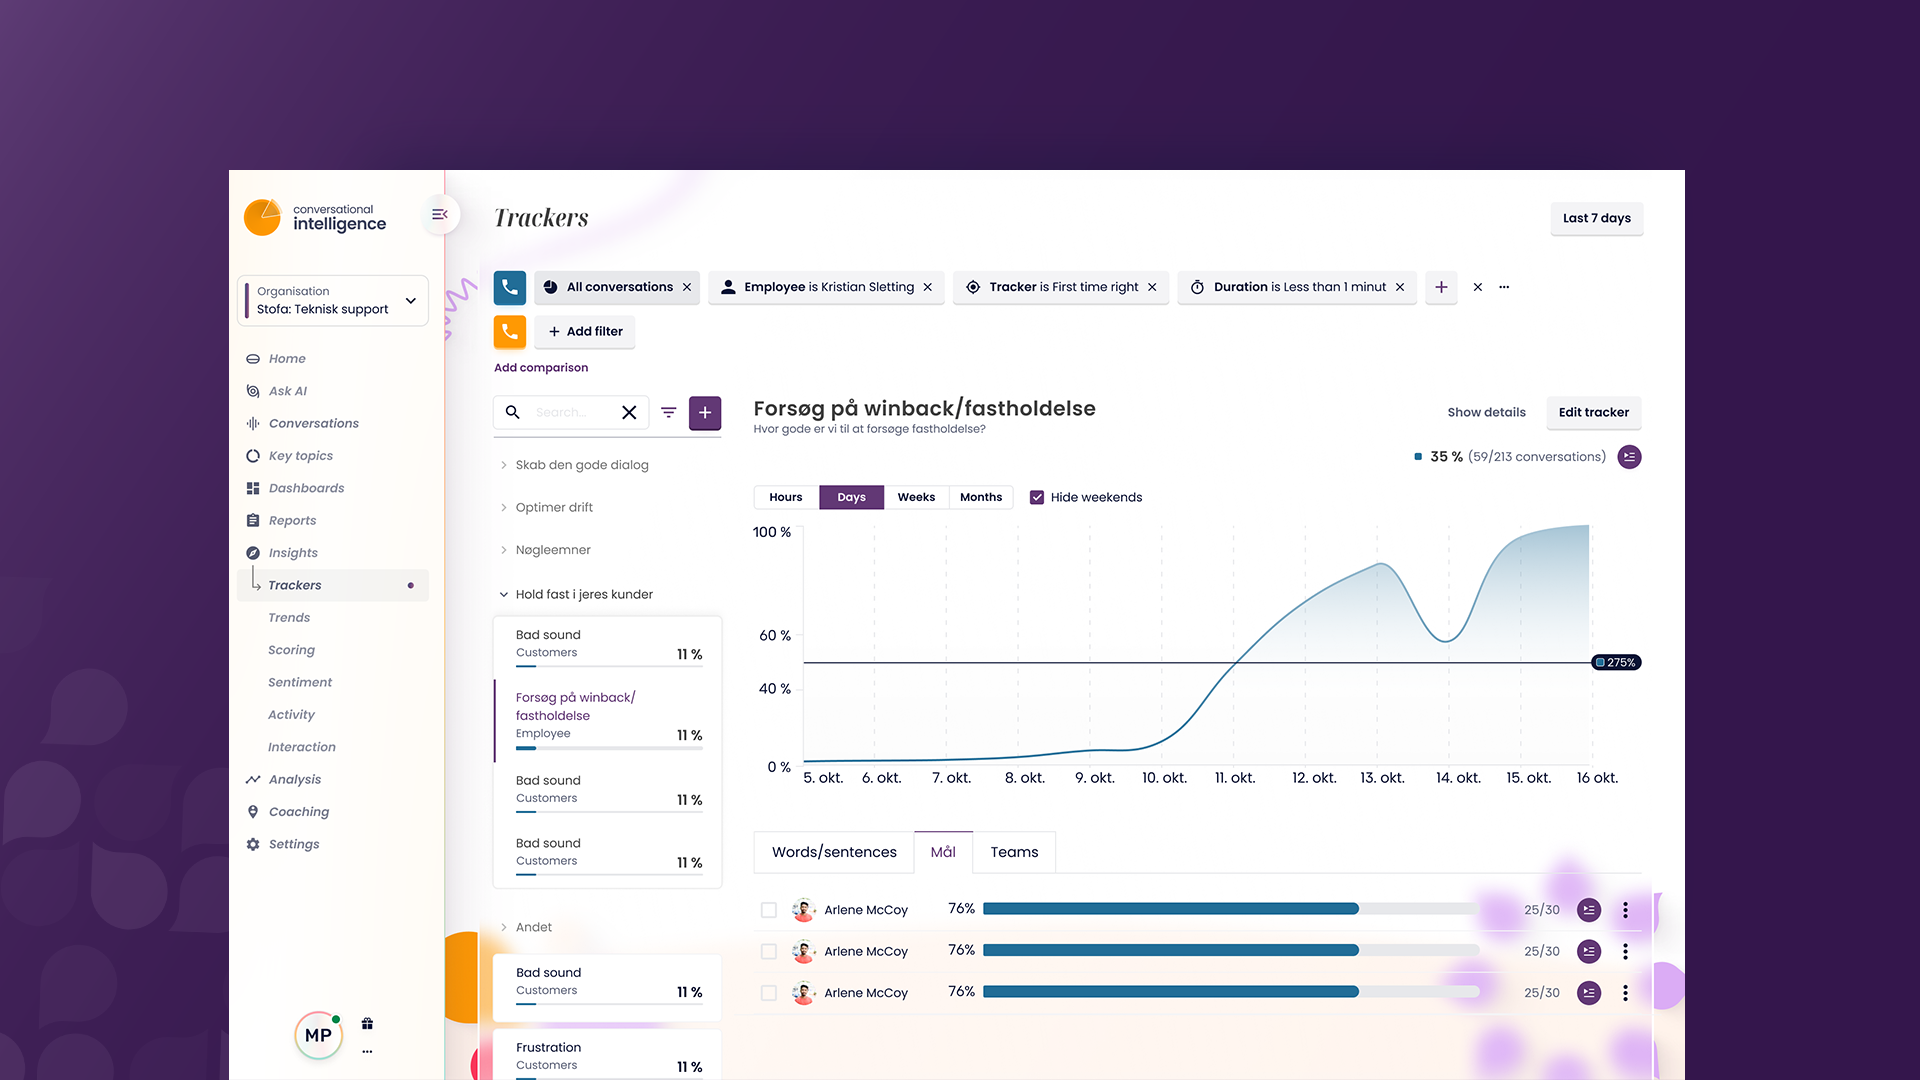Click the blue phone channel icon
Screen dimensions: 1920x1080
coord(510,287)
